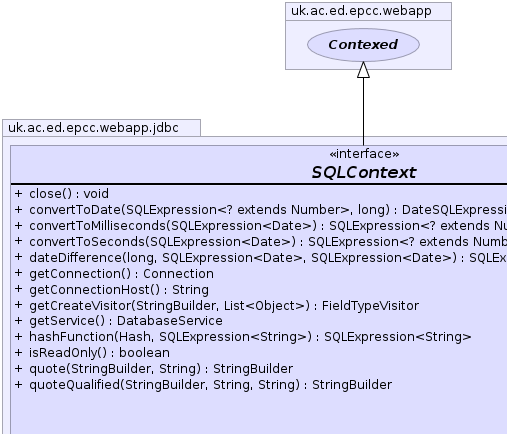Image resolution: width=507 pixels, height=434 pixels.
Task: Click the Contexed ellipse node
Action: pyautogui.click(x=363, y=45)
